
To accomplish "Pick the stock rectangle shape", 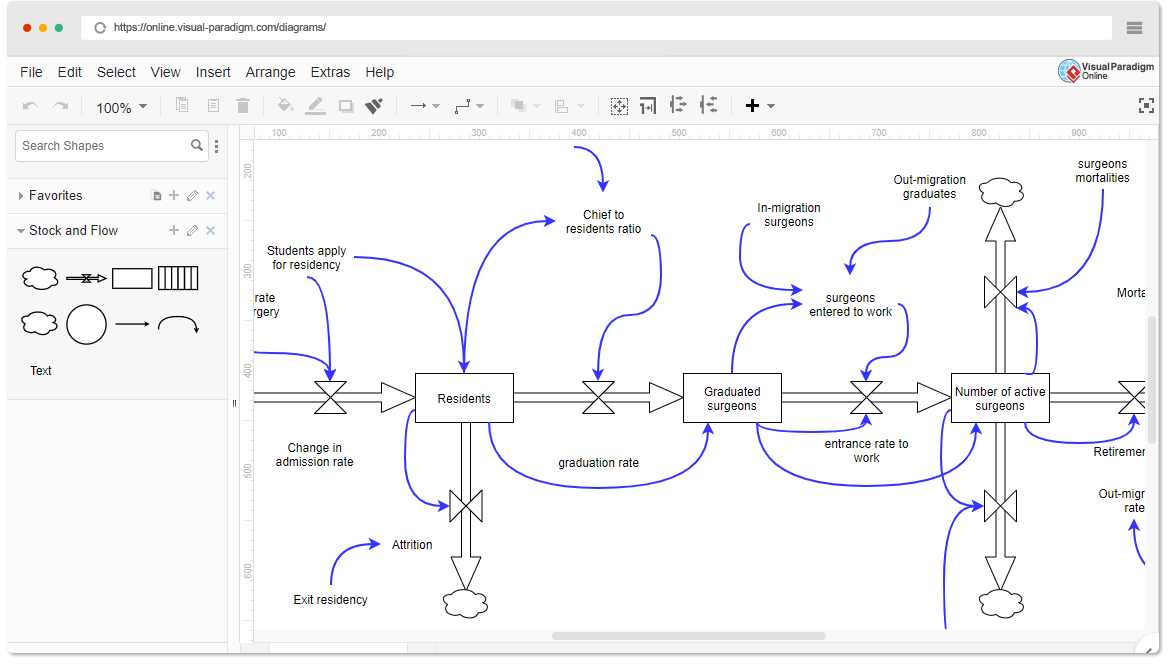I will (132, 278).
